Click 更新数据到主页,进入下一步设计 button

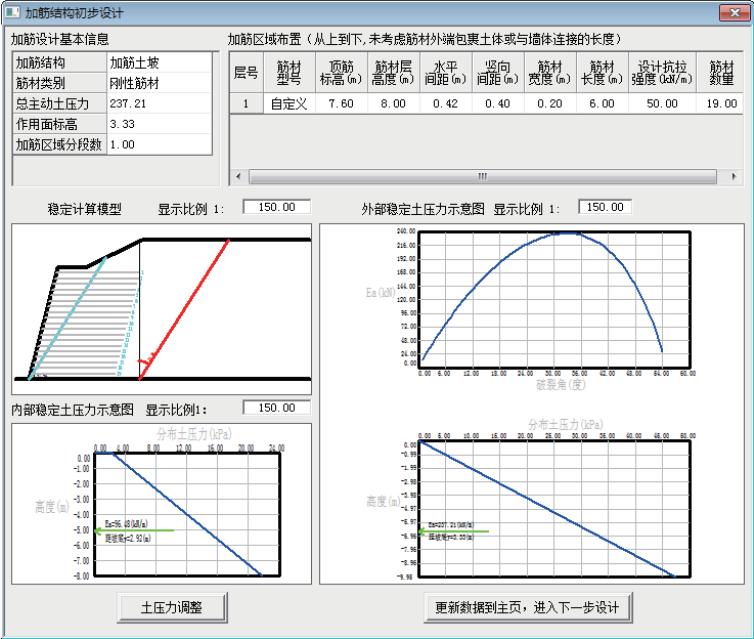[528, 607]
